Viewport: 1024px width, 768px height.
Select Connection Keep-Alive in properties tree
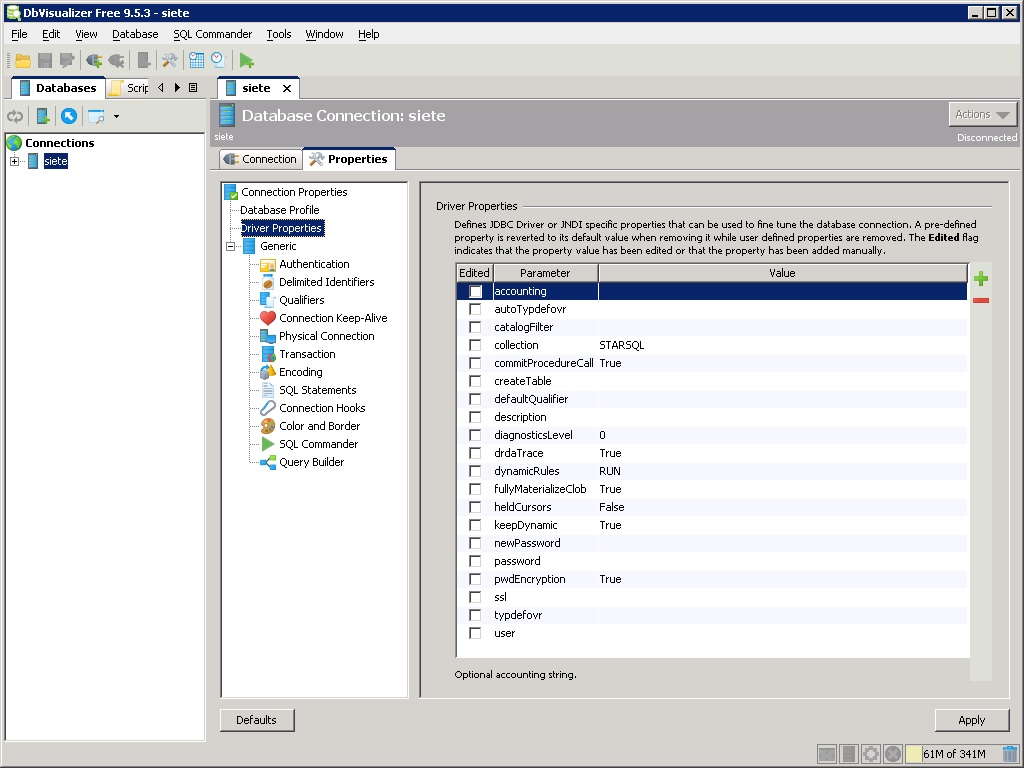tap(332, 318)
